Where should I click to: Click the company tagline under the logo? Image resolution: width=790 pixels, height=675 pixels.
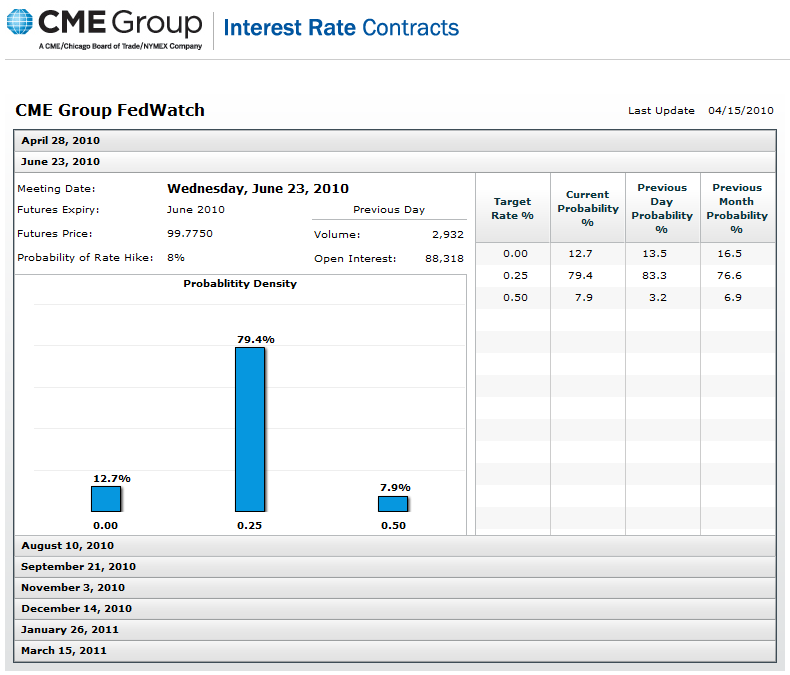pos(120,46)
